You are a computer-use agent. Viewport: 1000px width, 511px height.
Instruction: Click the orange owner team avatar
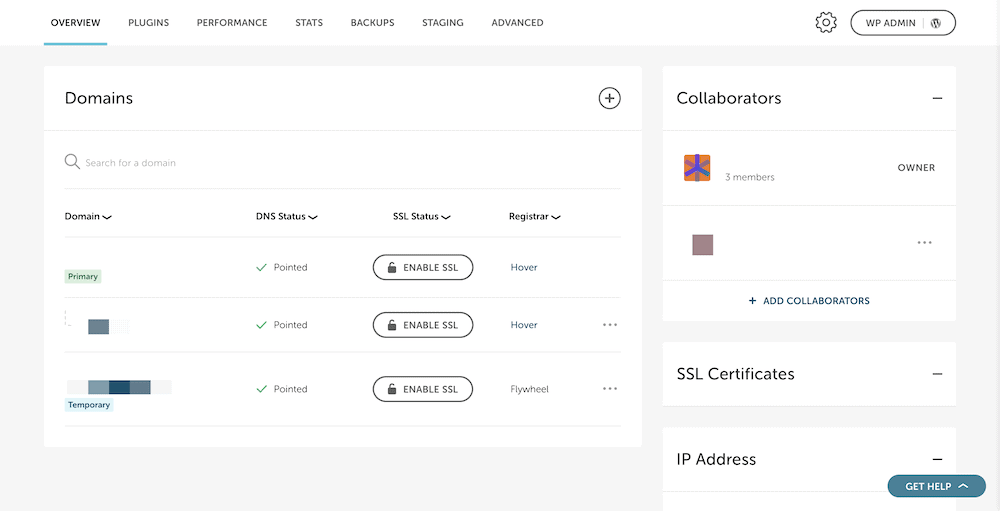(x=697, y=168)
